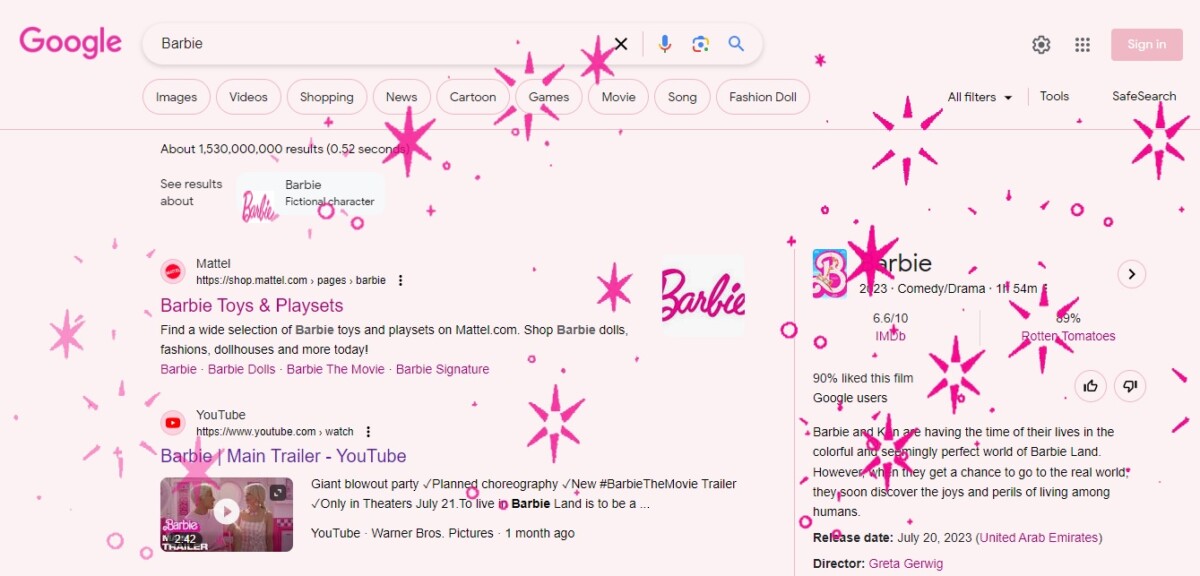Click the shop.mattel.com URL breadcrumb
The height and width of the screenshot is (576, 1200).
(x=291, y=281)
